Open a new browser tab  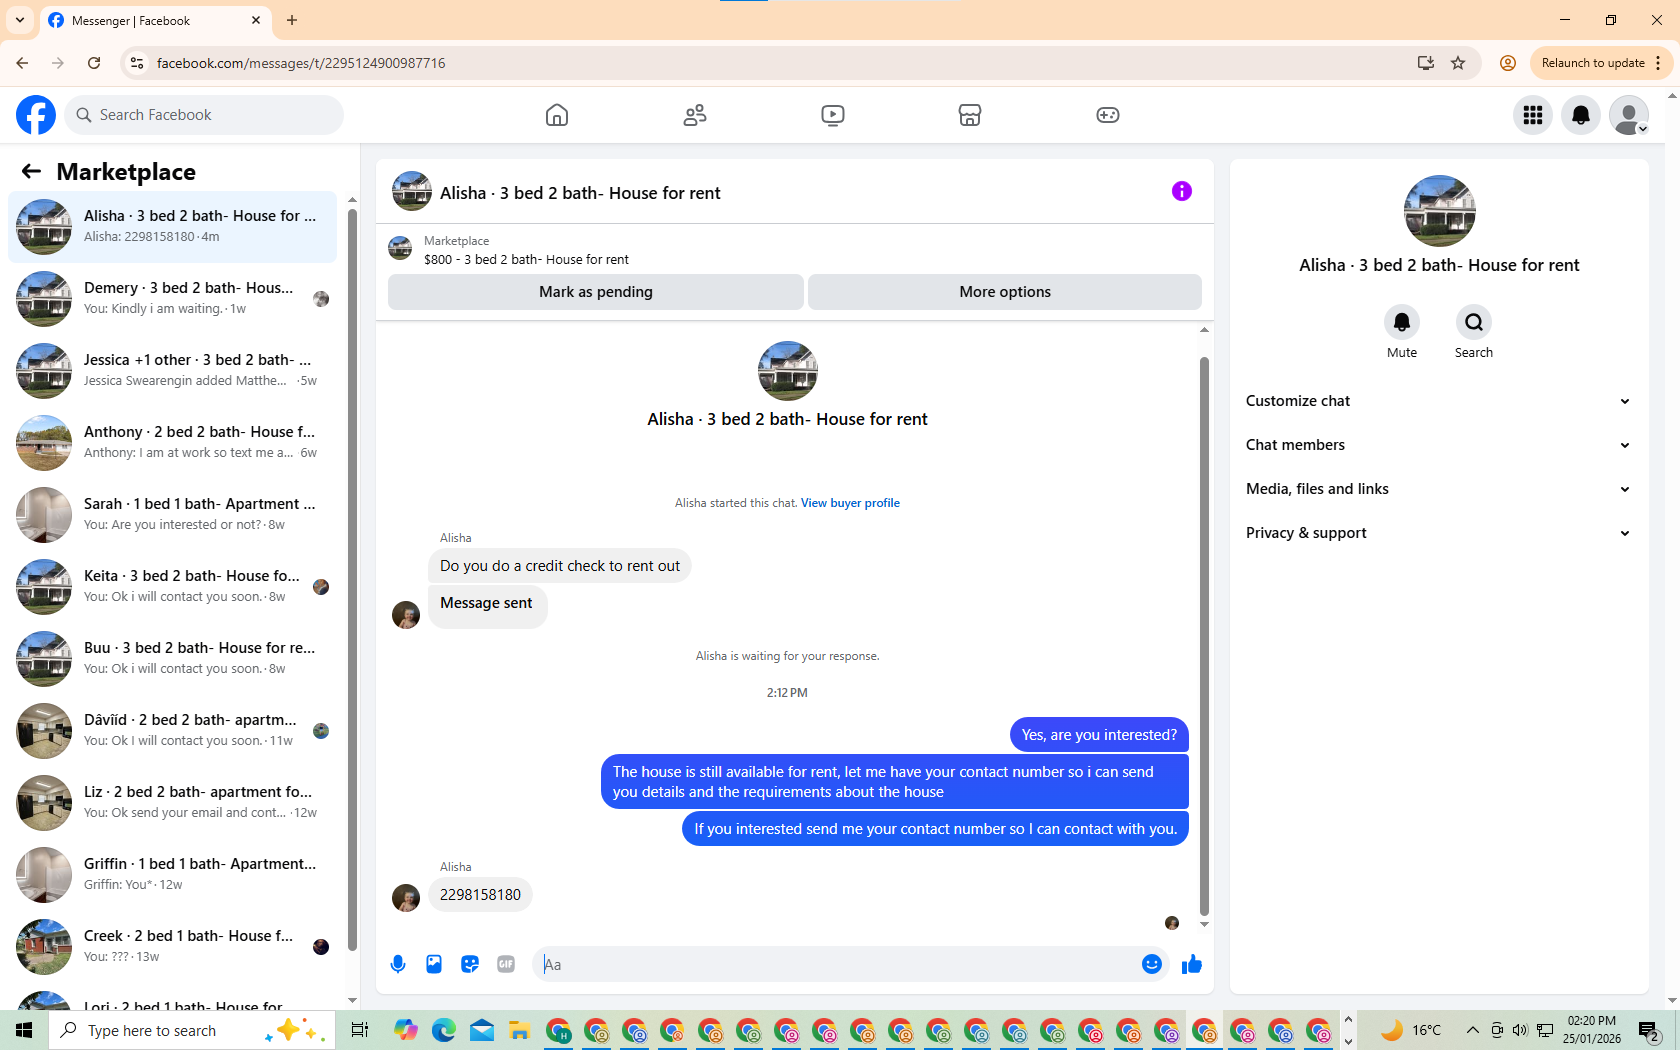[292, 20]
